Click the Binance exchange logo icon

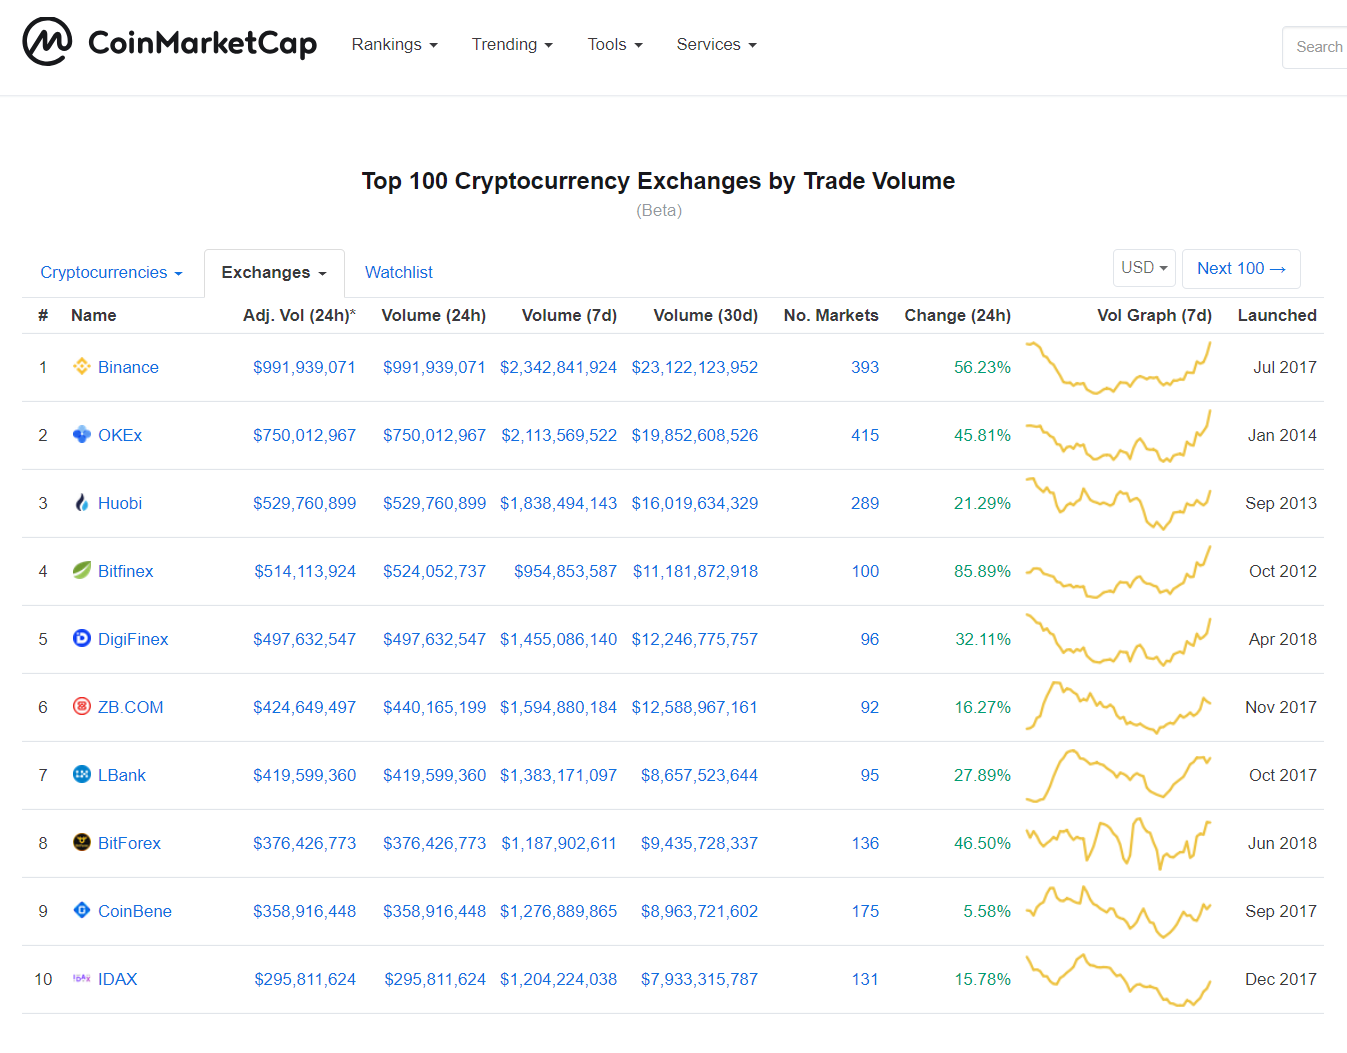pos(82,367)
